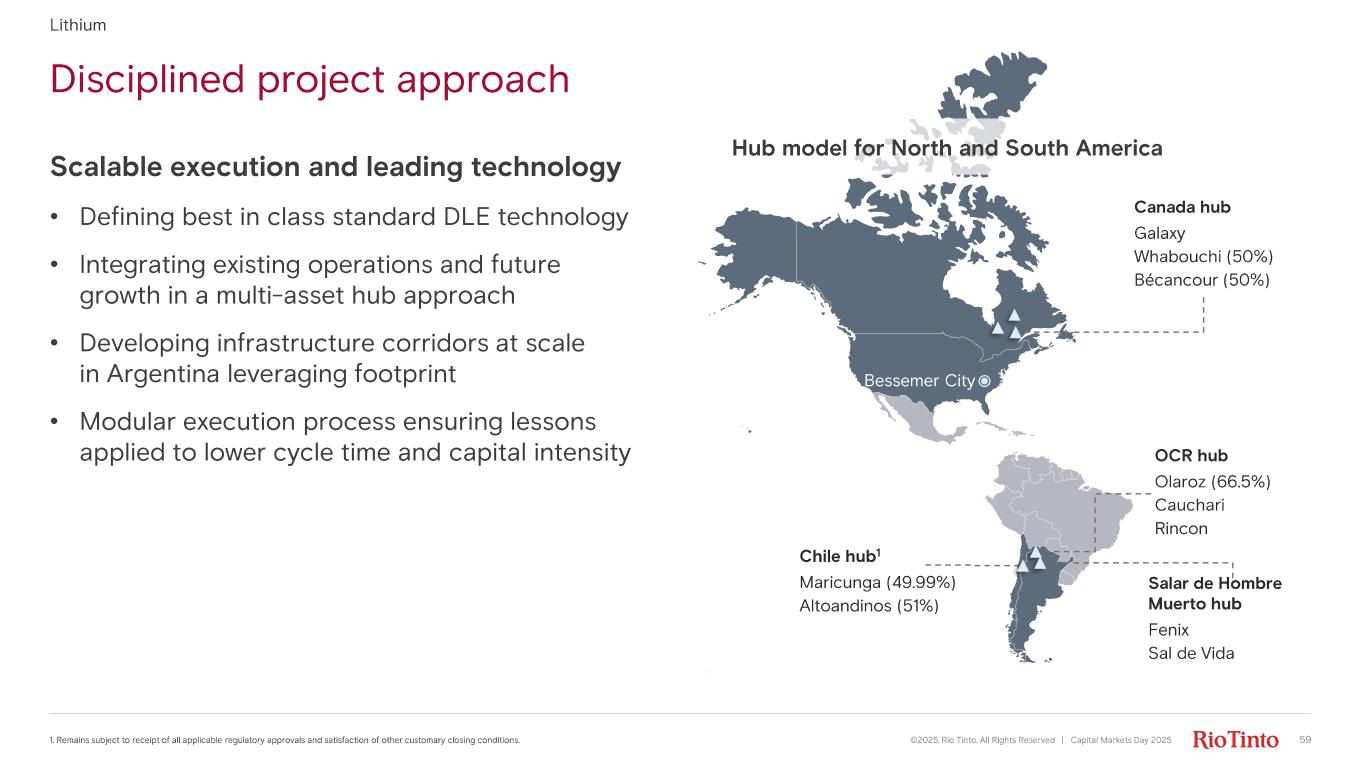Viewport: 1365px width, 768px height.
Task: Click the 'Bessemer City' label
Action: click(918, 381)
